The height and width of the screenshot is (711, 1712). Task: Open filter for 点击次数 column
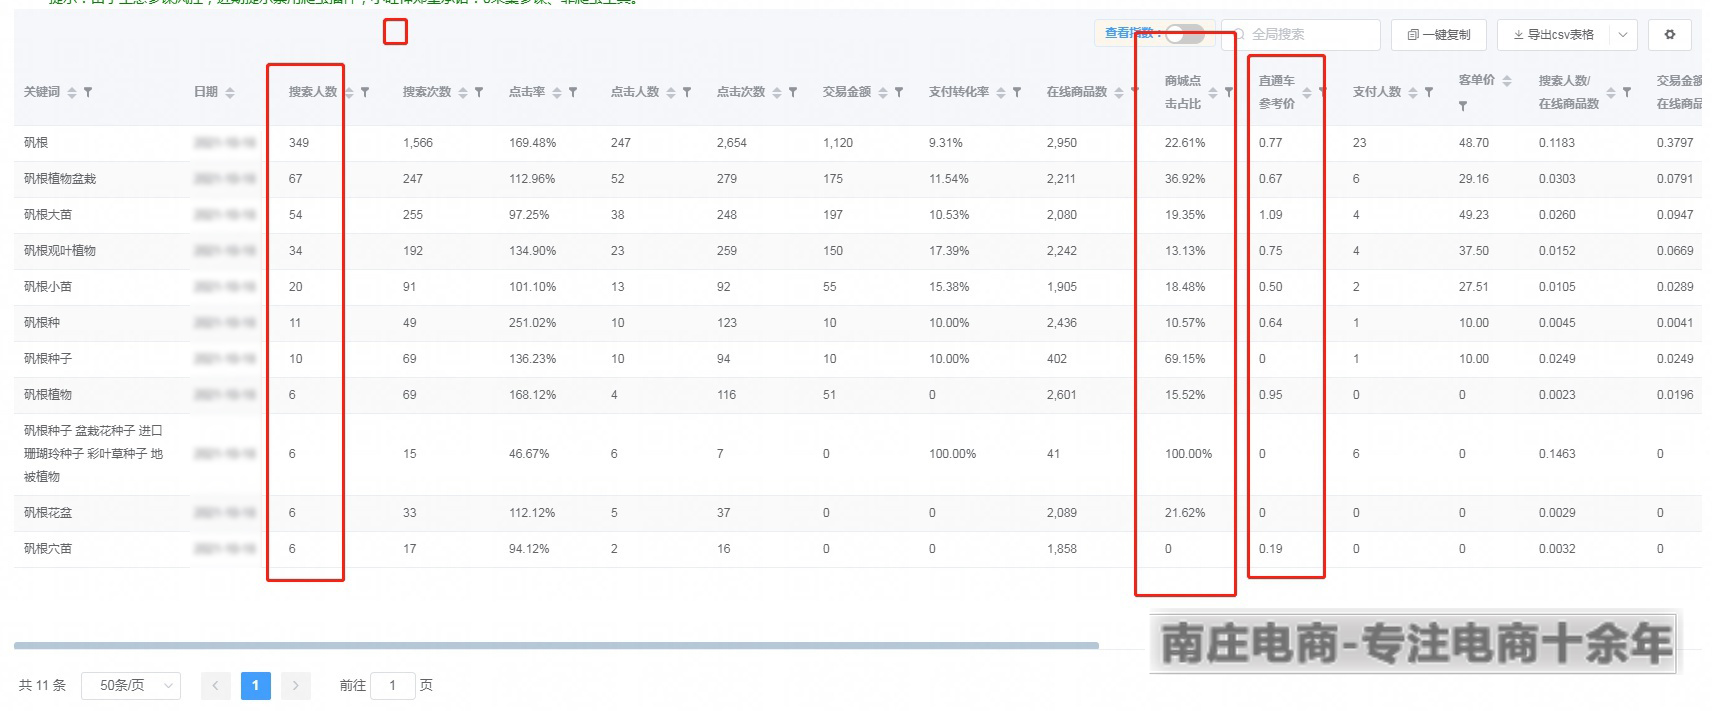coord(793,92)
